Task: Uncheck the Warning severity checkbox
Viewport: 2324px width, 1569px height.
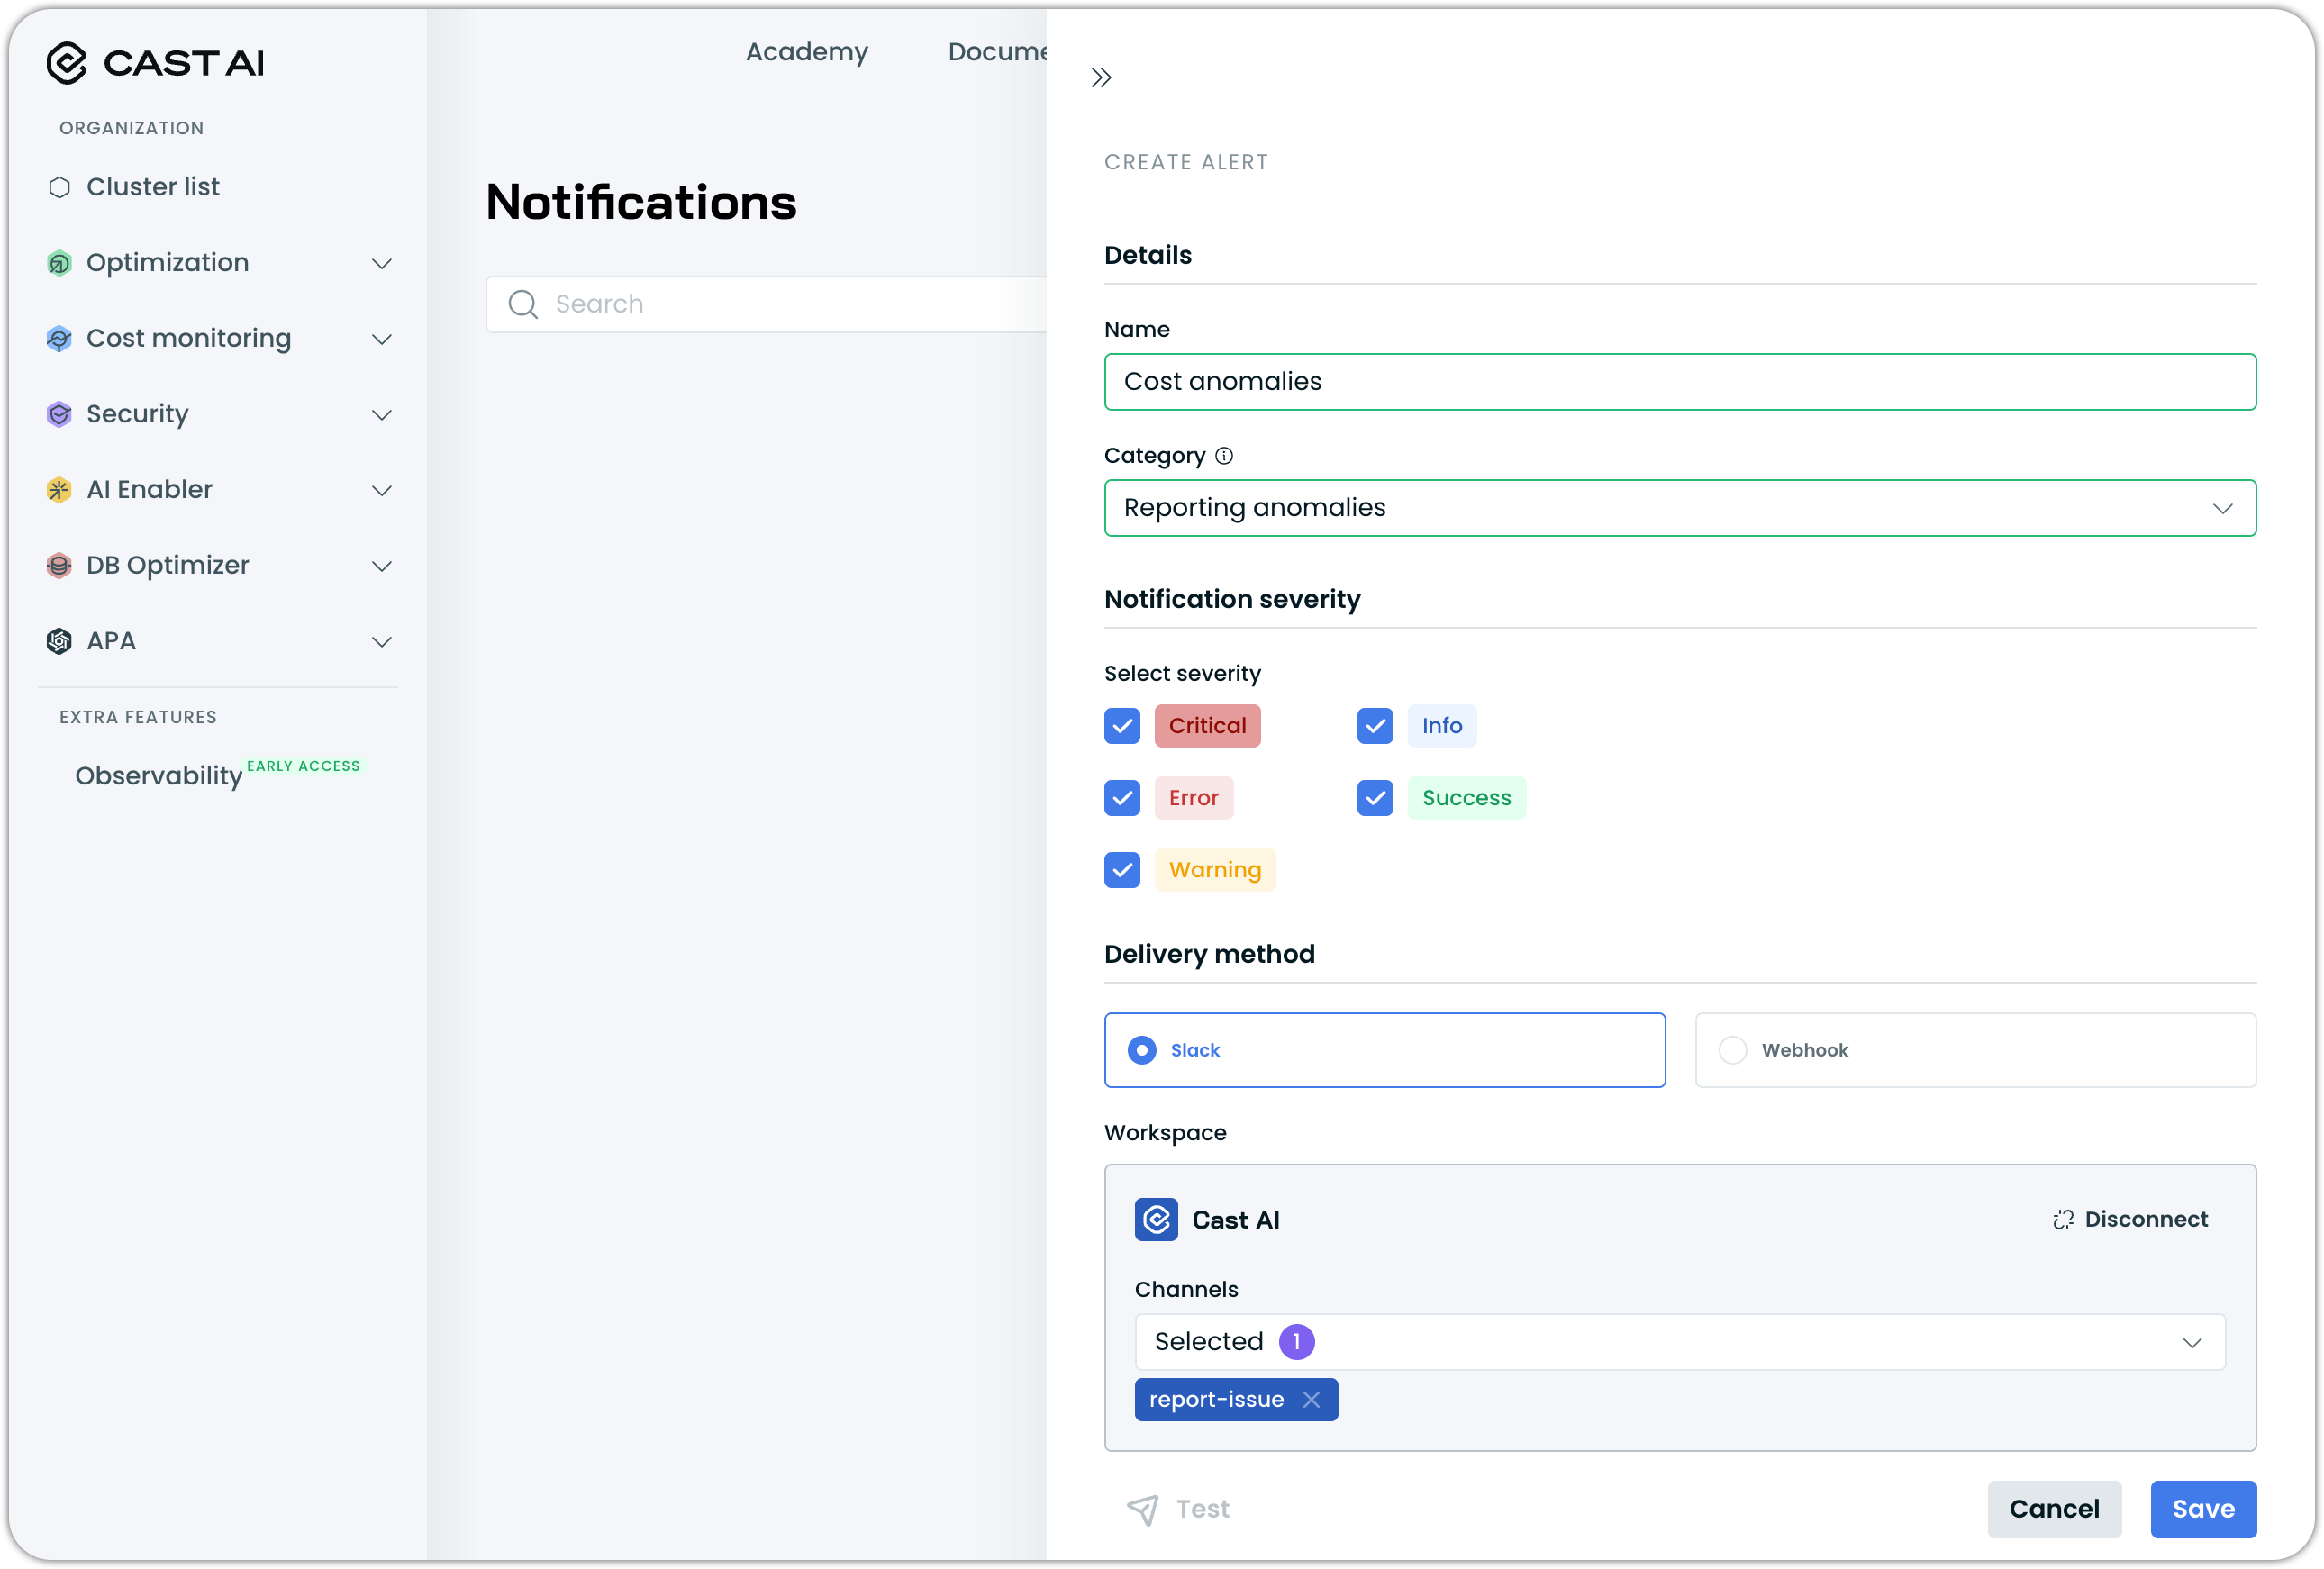Action: click(1122, 870)
